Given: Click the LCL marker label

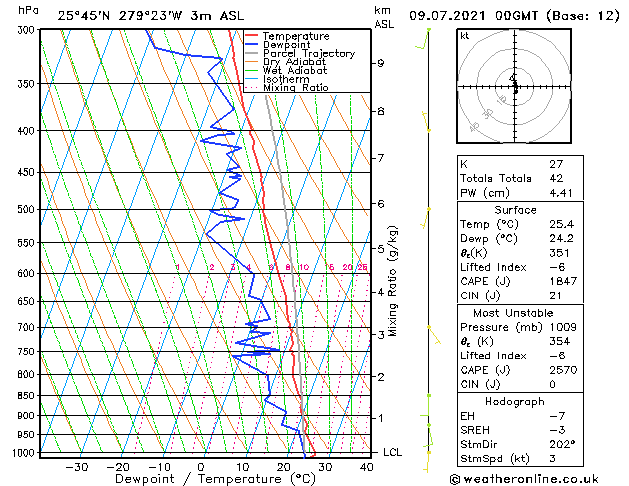Looking at the screenshot, I should pos(393,453).
